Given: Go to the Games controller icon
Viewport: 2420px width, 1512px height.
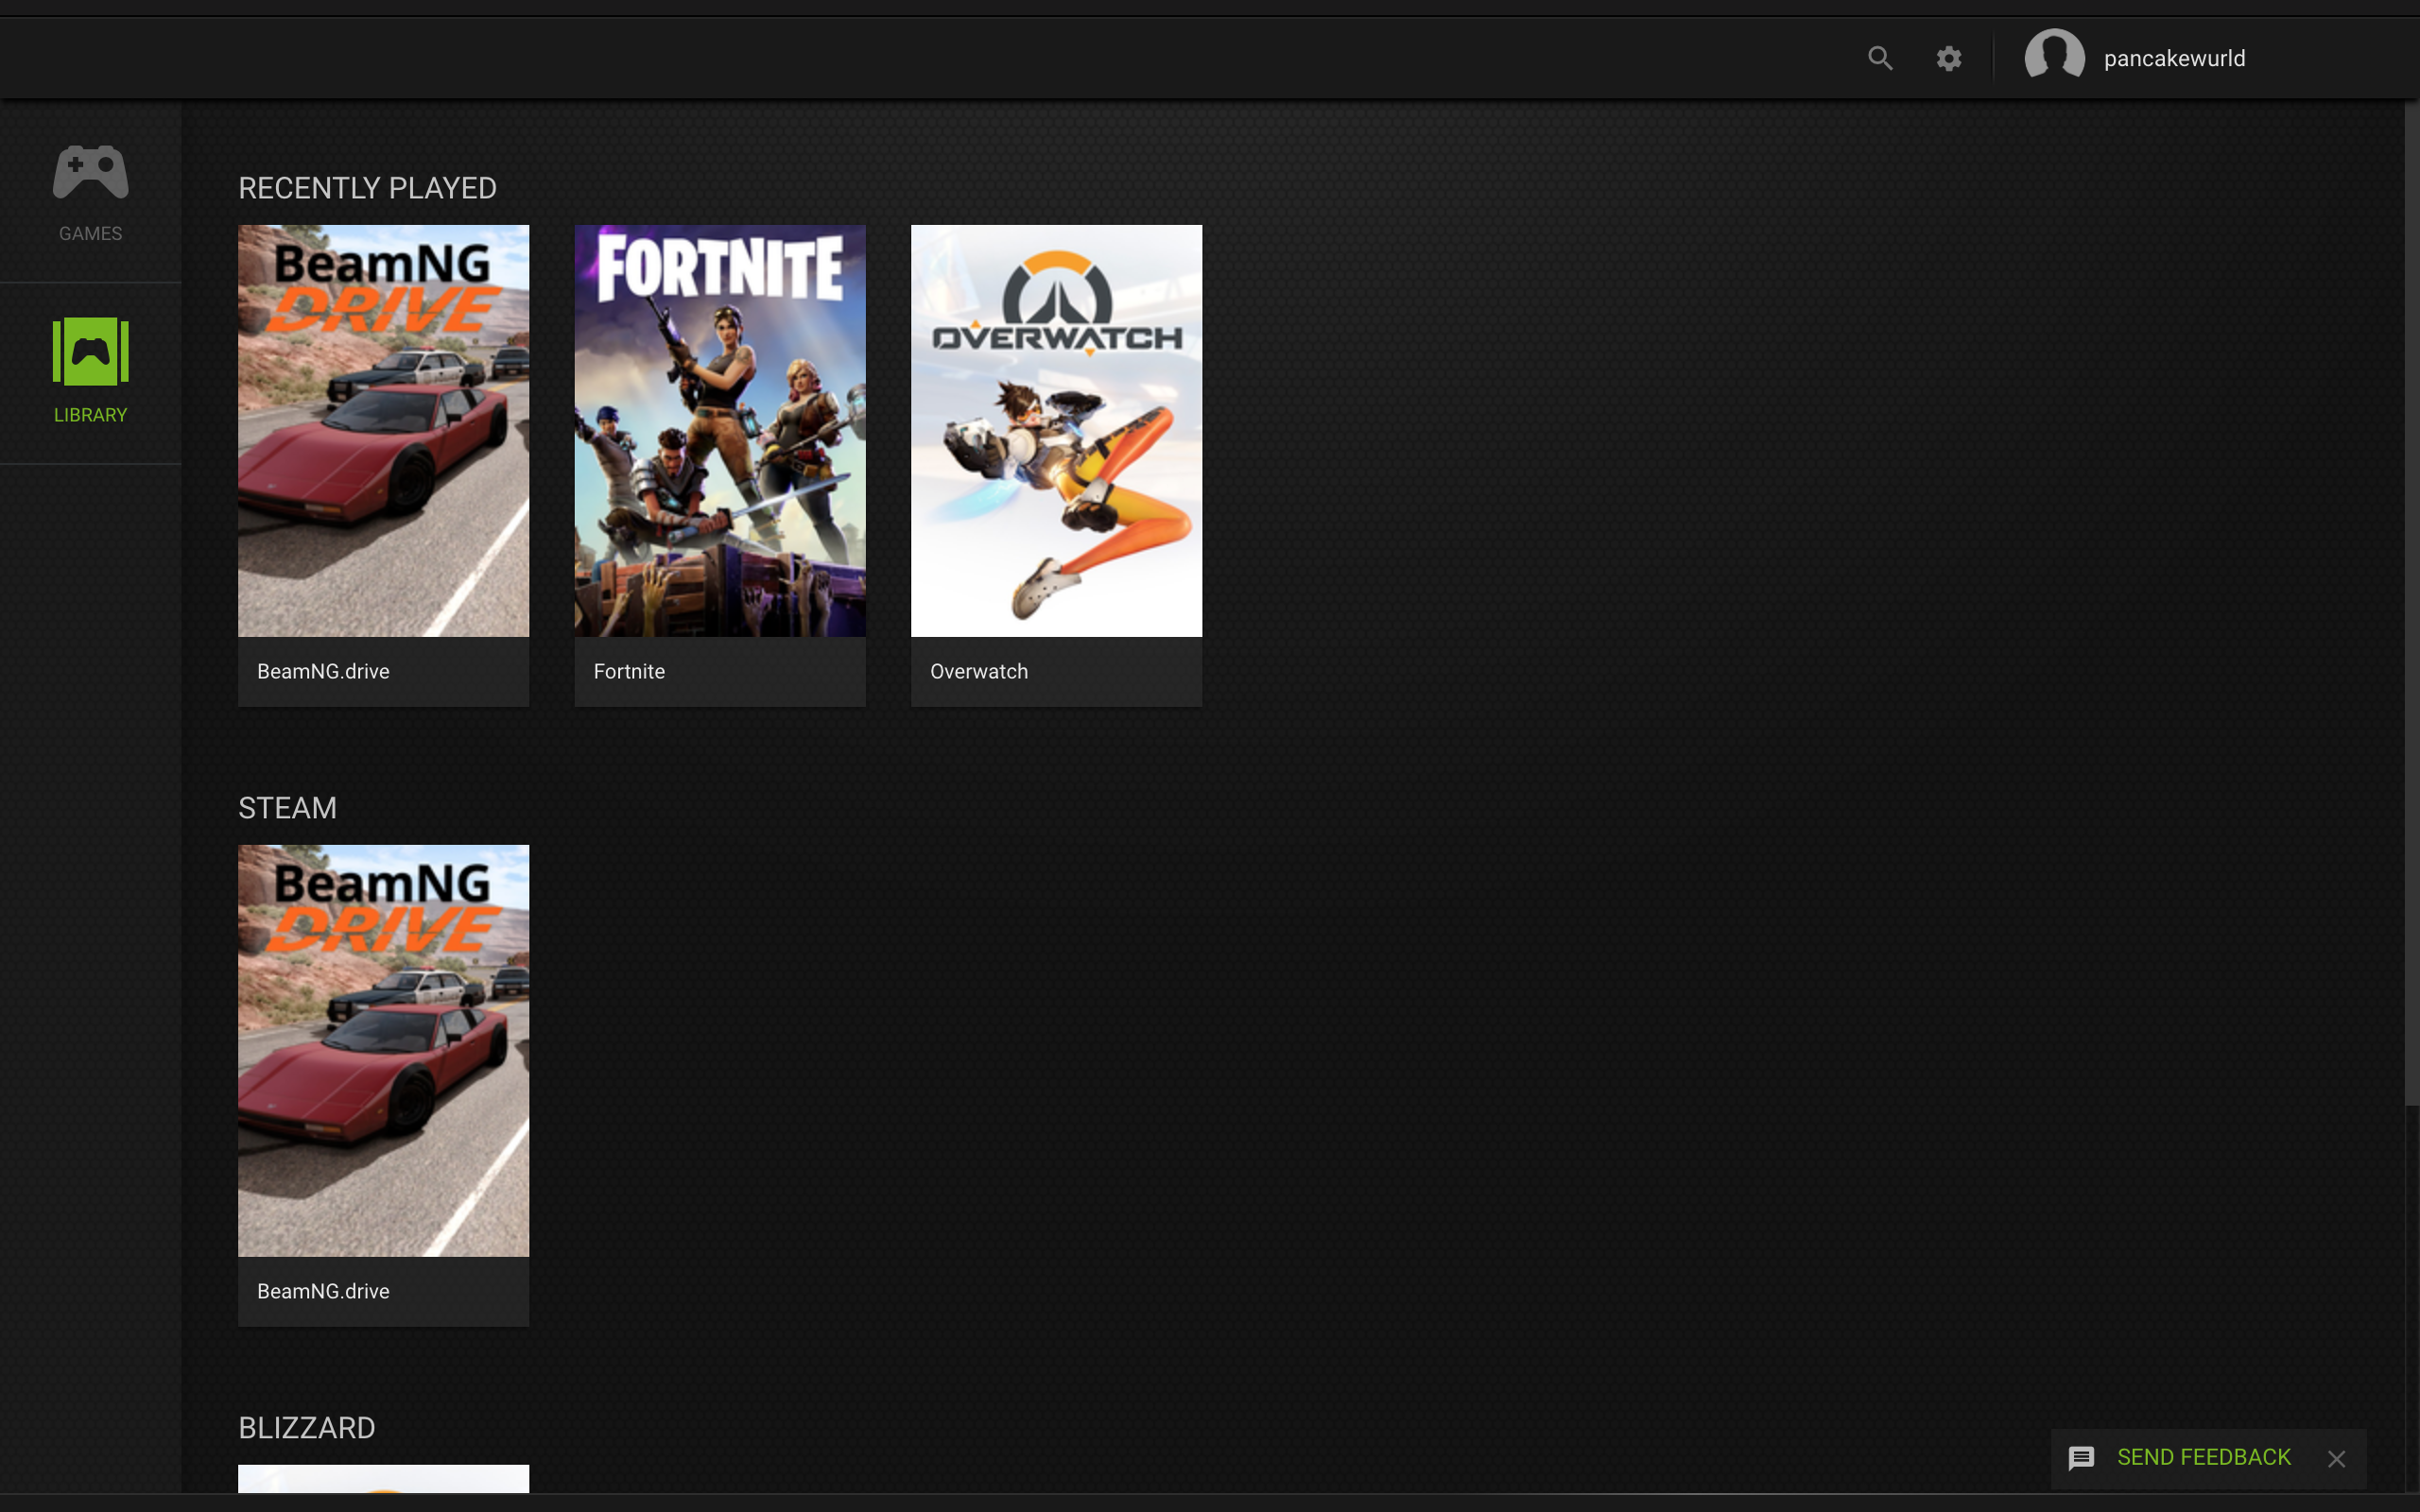Looking at the screenshot, I should pyautogui.click(x=90, y=172).
